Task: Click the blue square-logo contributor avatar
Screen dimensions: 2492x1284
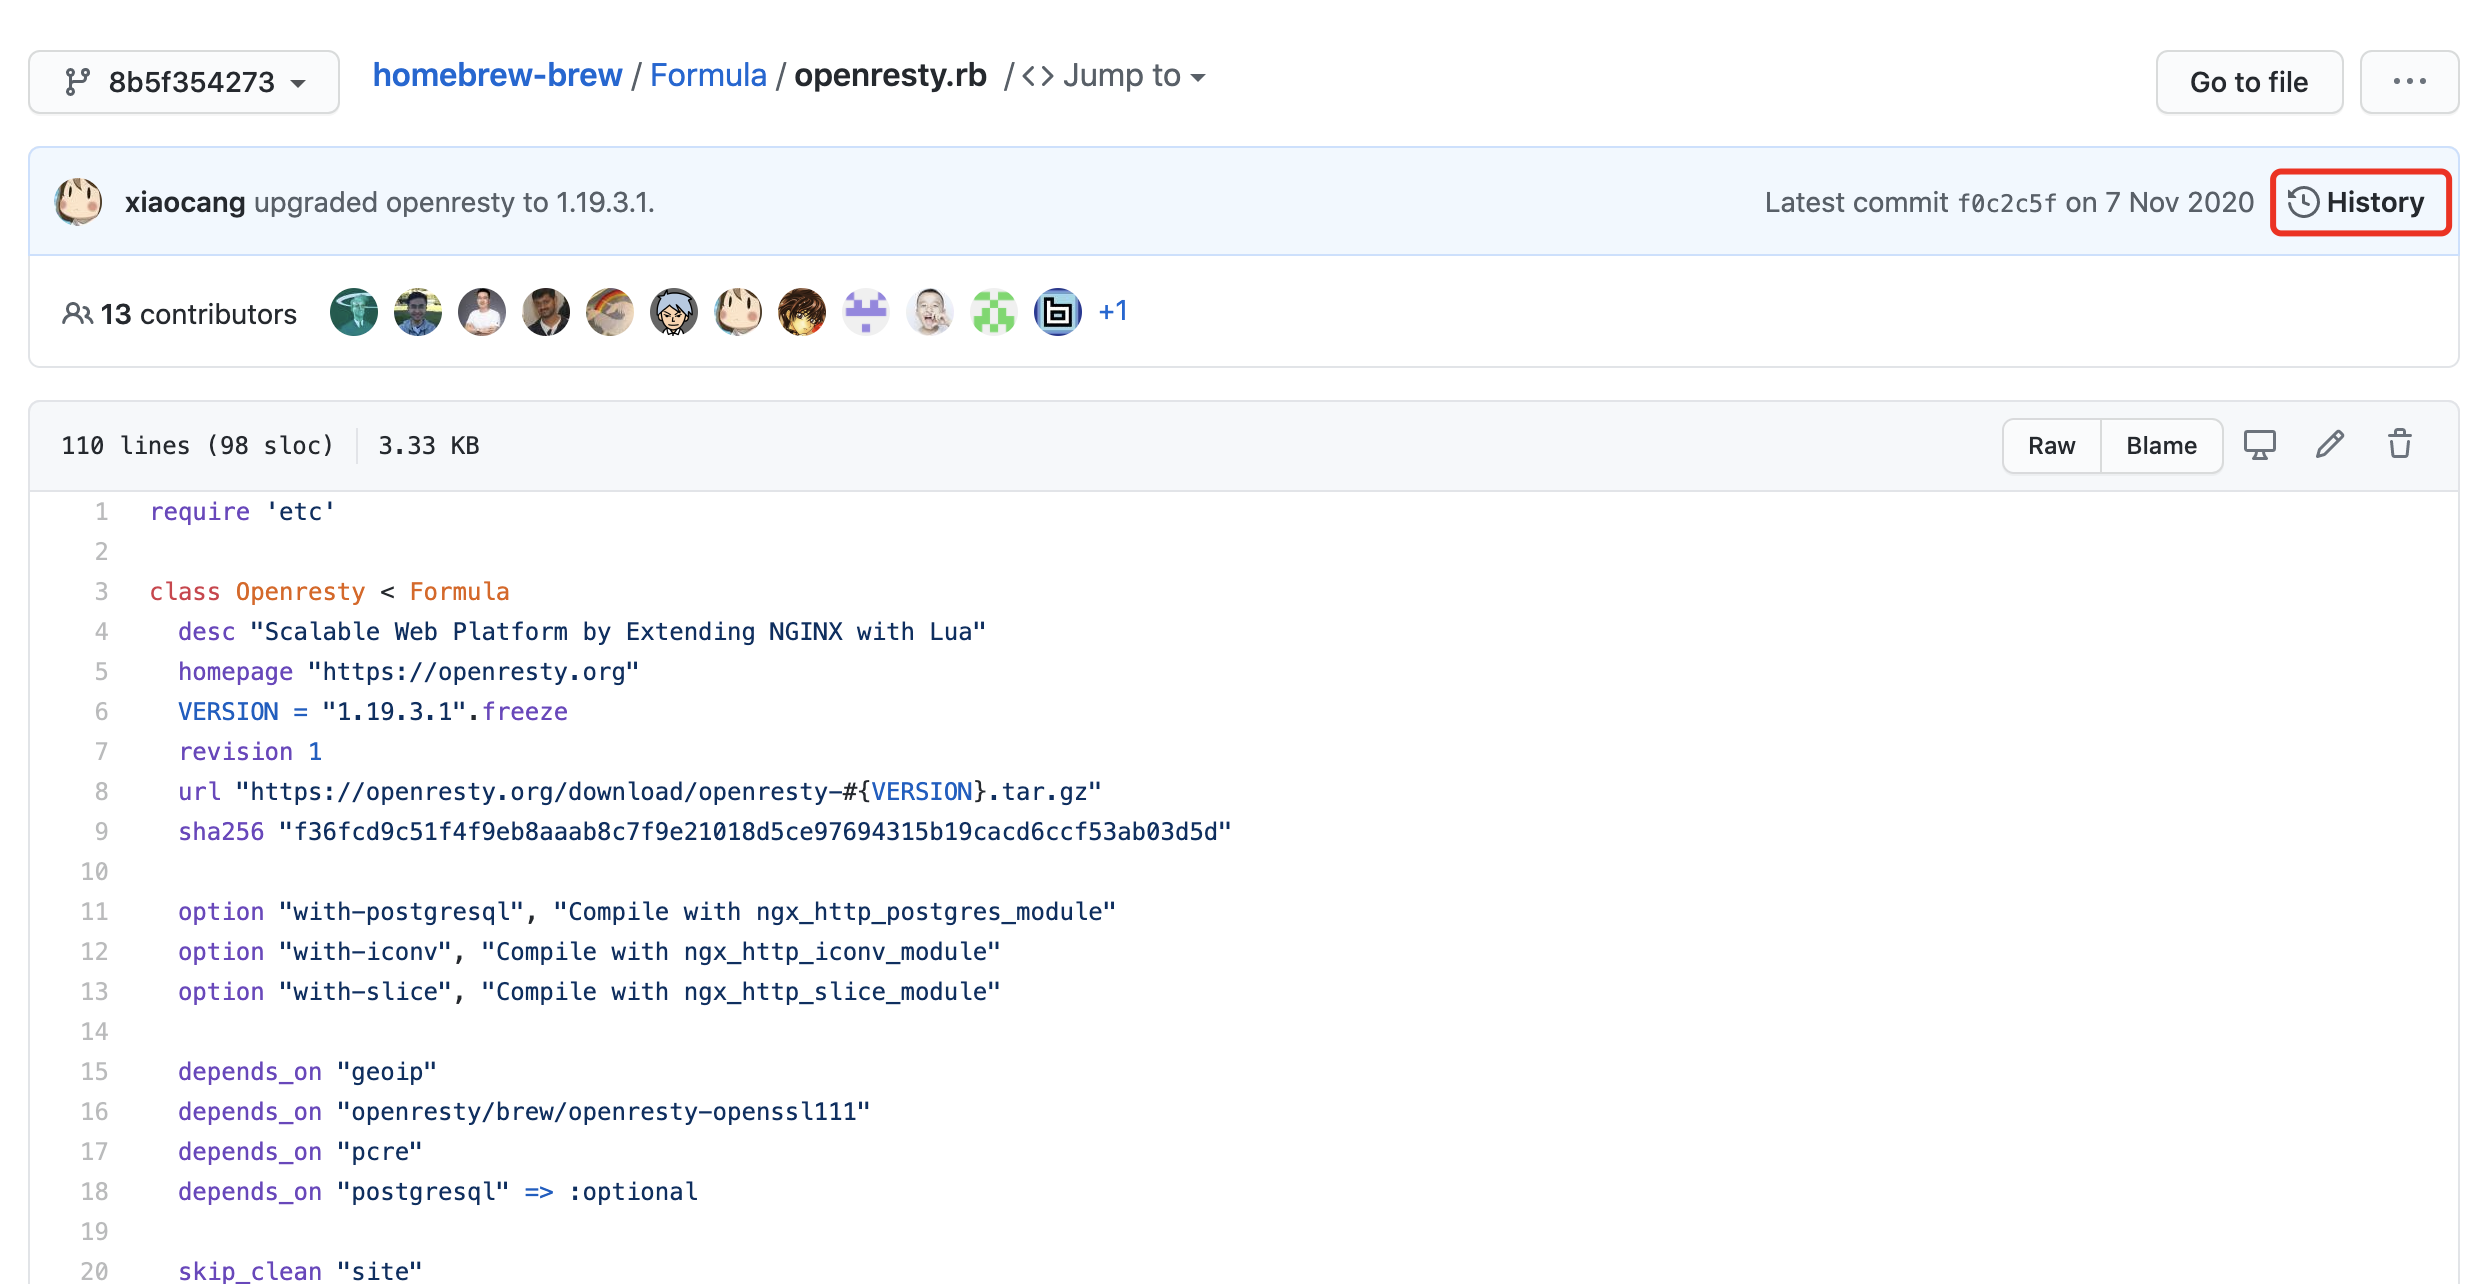Action: (1058, 312)
